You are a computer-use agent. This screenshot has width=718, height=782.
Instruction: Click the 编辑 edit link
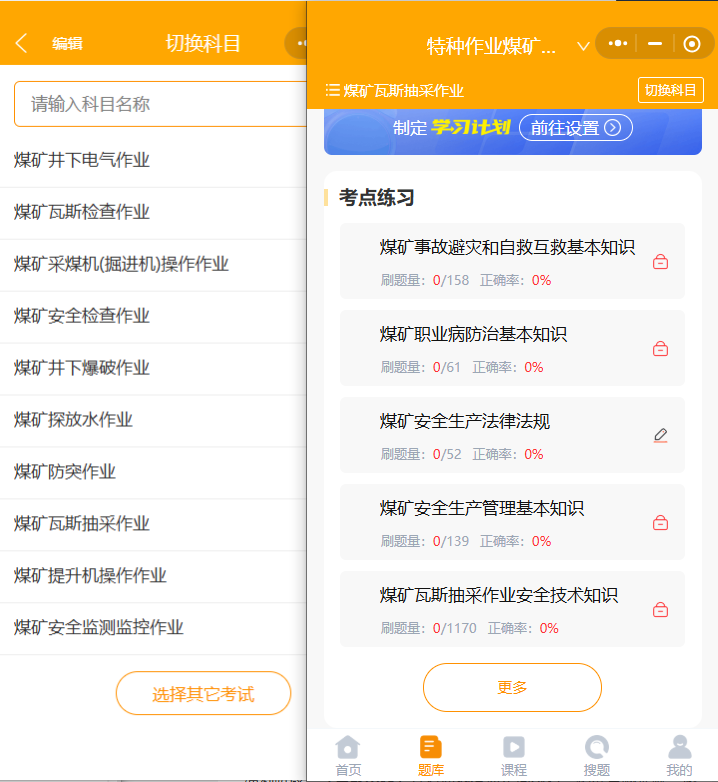(67, 44)
